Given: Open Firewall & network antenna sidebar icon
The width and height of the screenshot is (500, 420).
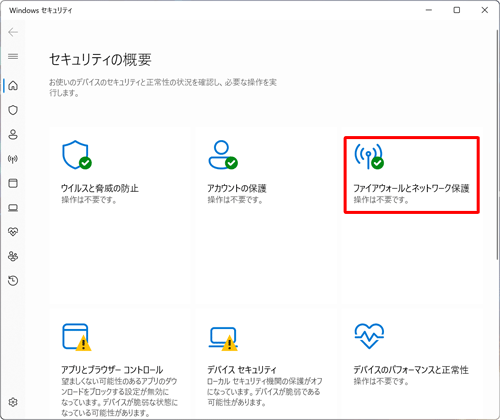Looking at the screenshot, I should click(x=13, y=159).
